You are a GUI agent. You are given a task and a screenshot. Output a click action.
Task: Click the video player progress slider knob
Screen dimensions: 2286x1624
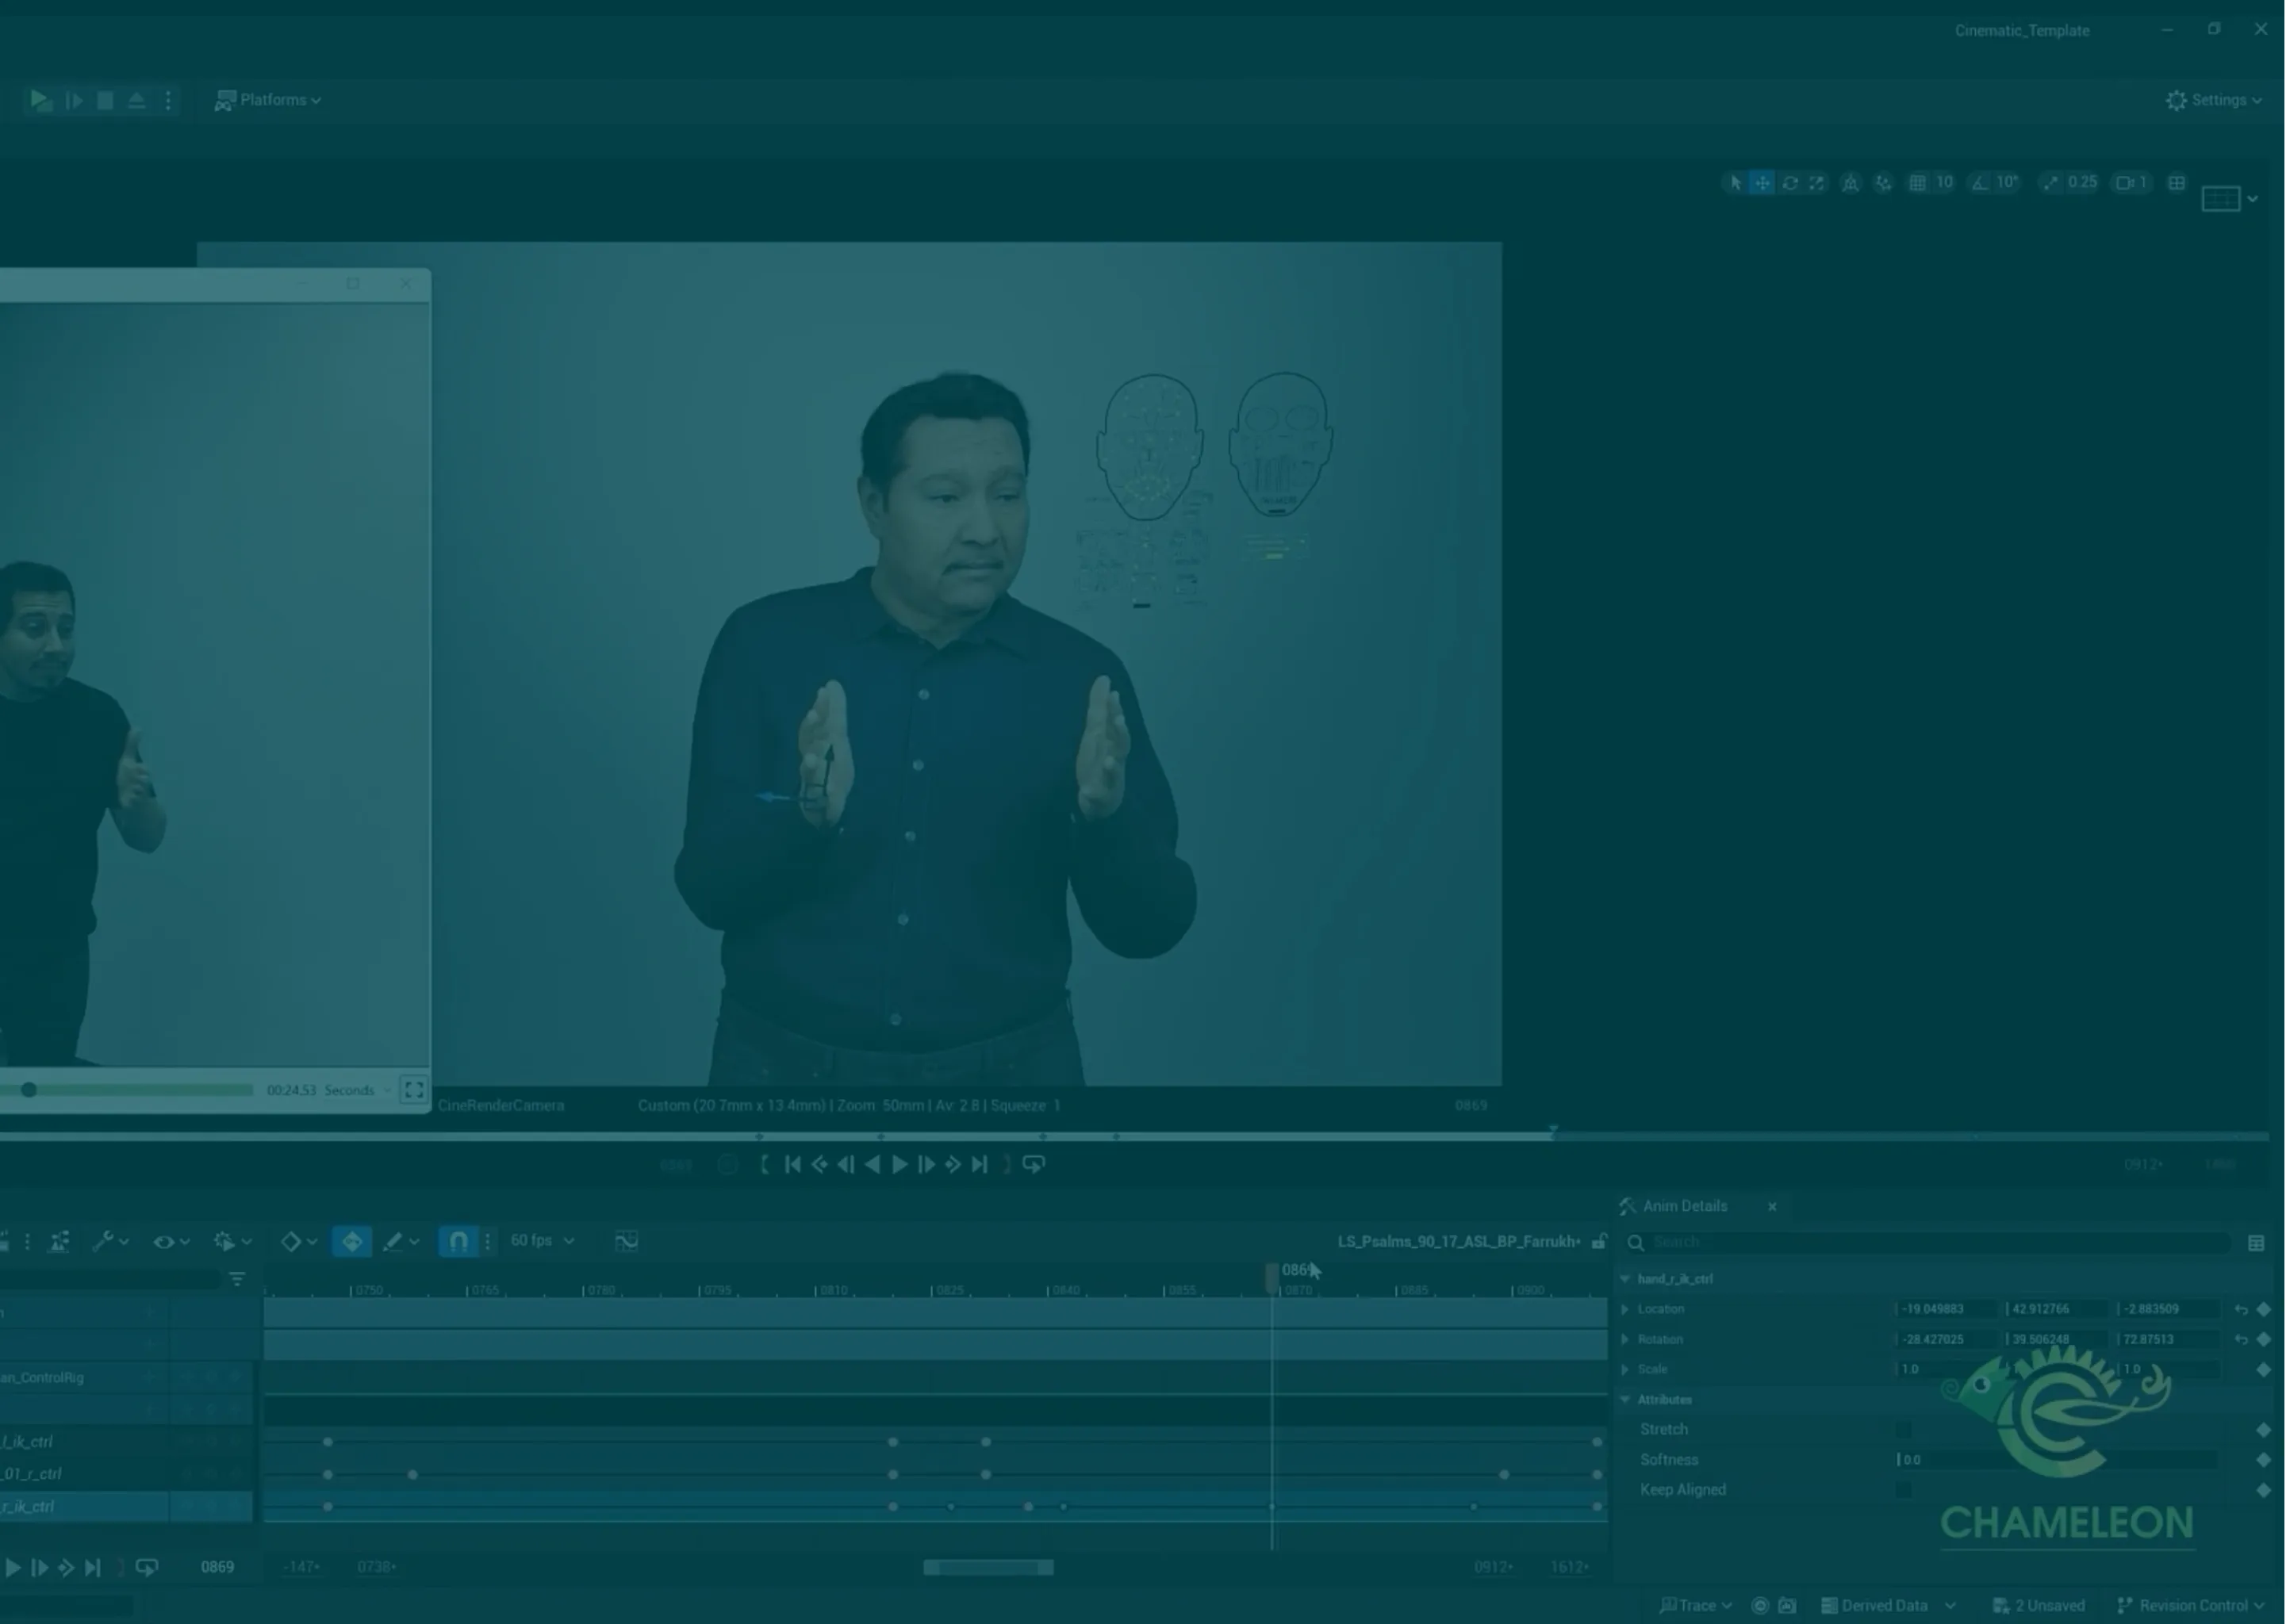pos(29,1090)
